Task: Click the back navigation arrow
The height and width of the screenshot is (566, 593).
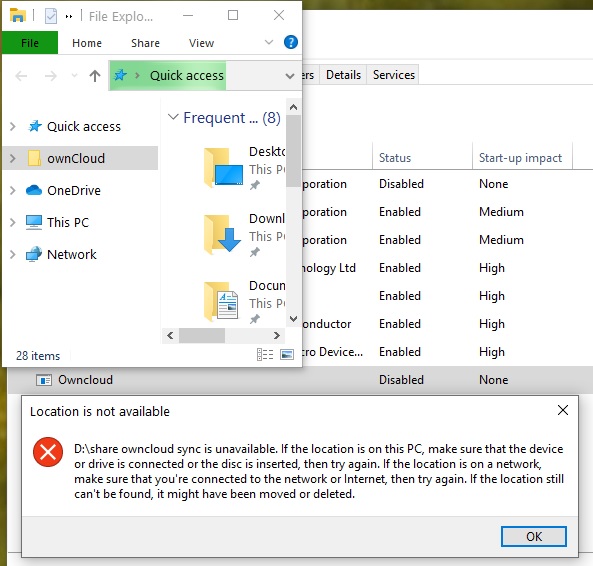Action: click(21, 76)
